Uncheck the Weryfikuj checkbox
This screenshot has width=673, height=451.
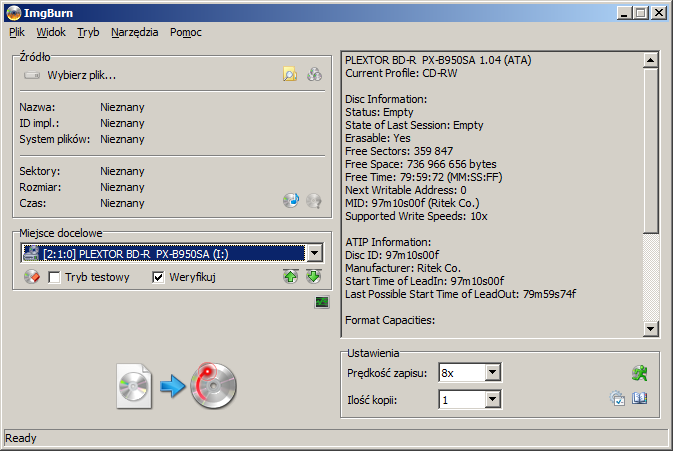click(158, 277)
